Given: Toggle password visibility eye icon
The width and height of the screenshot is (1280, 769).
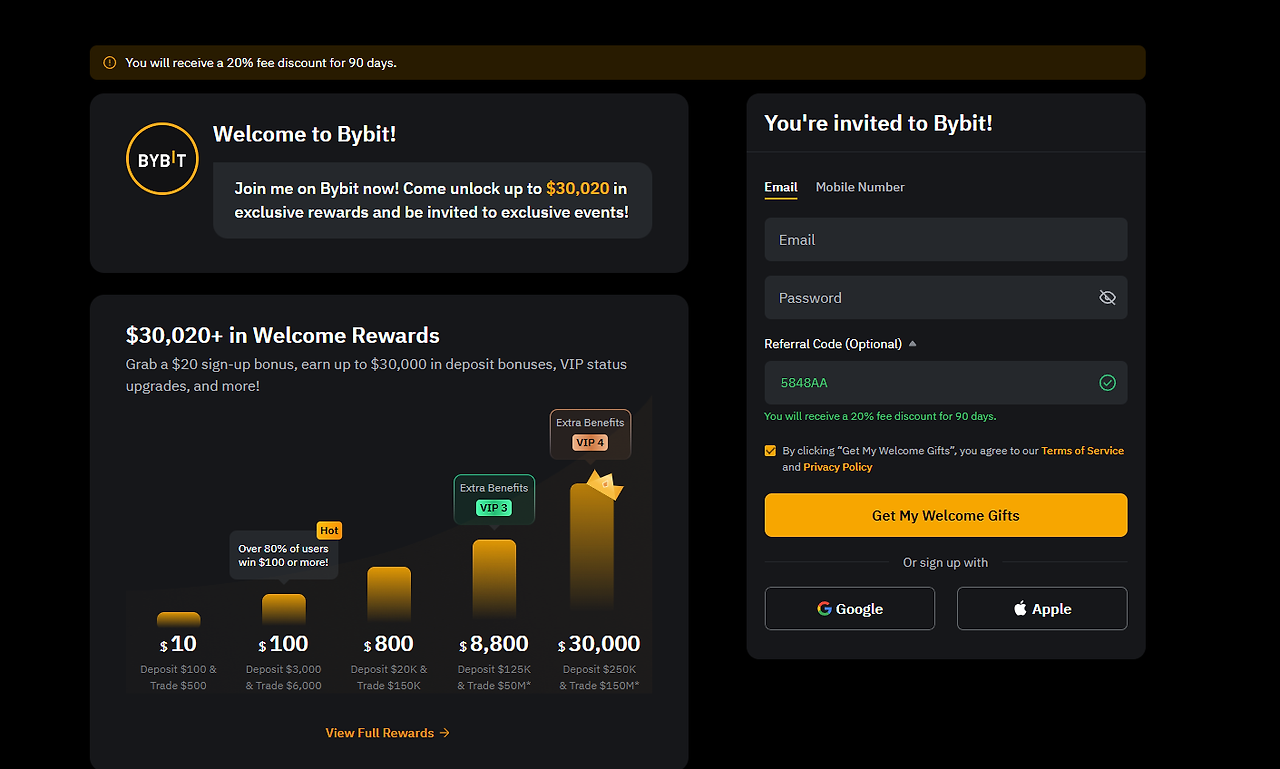Looking at the screenshot, I should tap(1107, 298).
